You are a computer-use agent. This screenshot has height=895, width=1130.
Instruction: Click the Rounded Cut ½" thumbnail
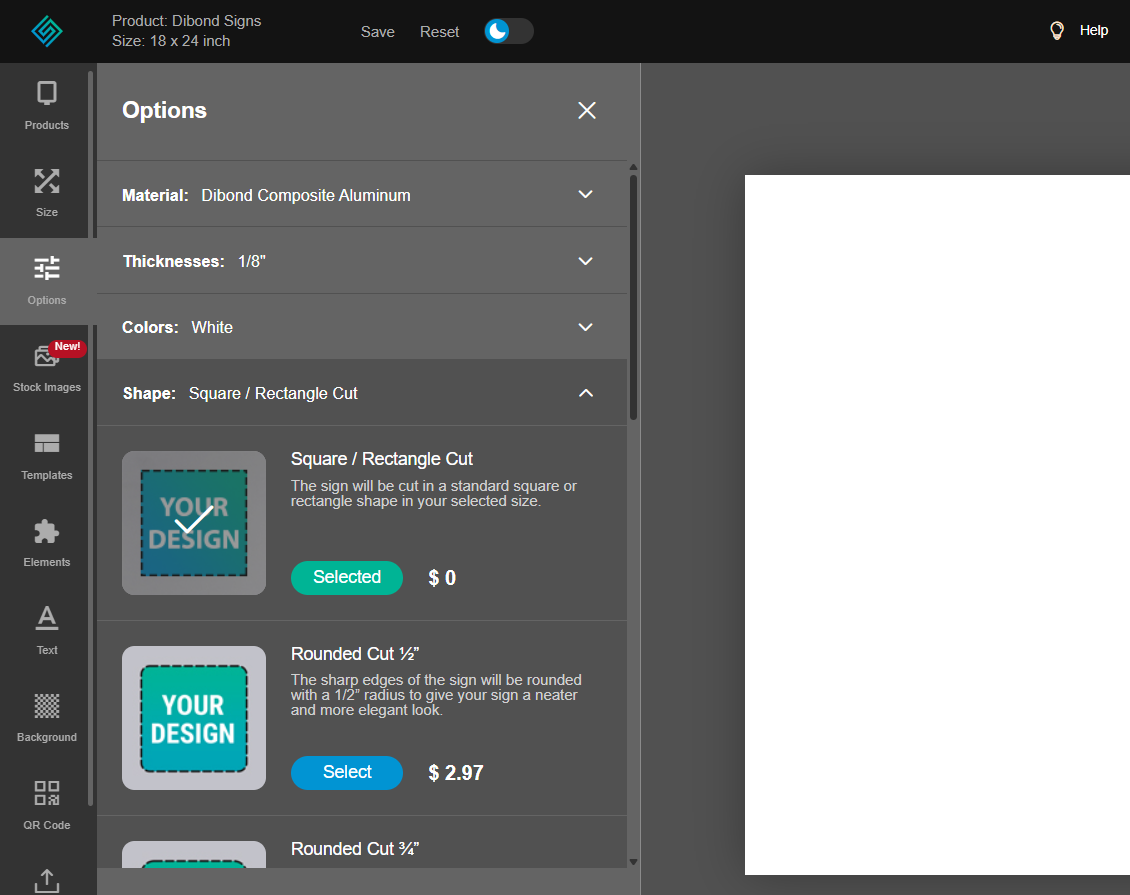pos(194,718)
